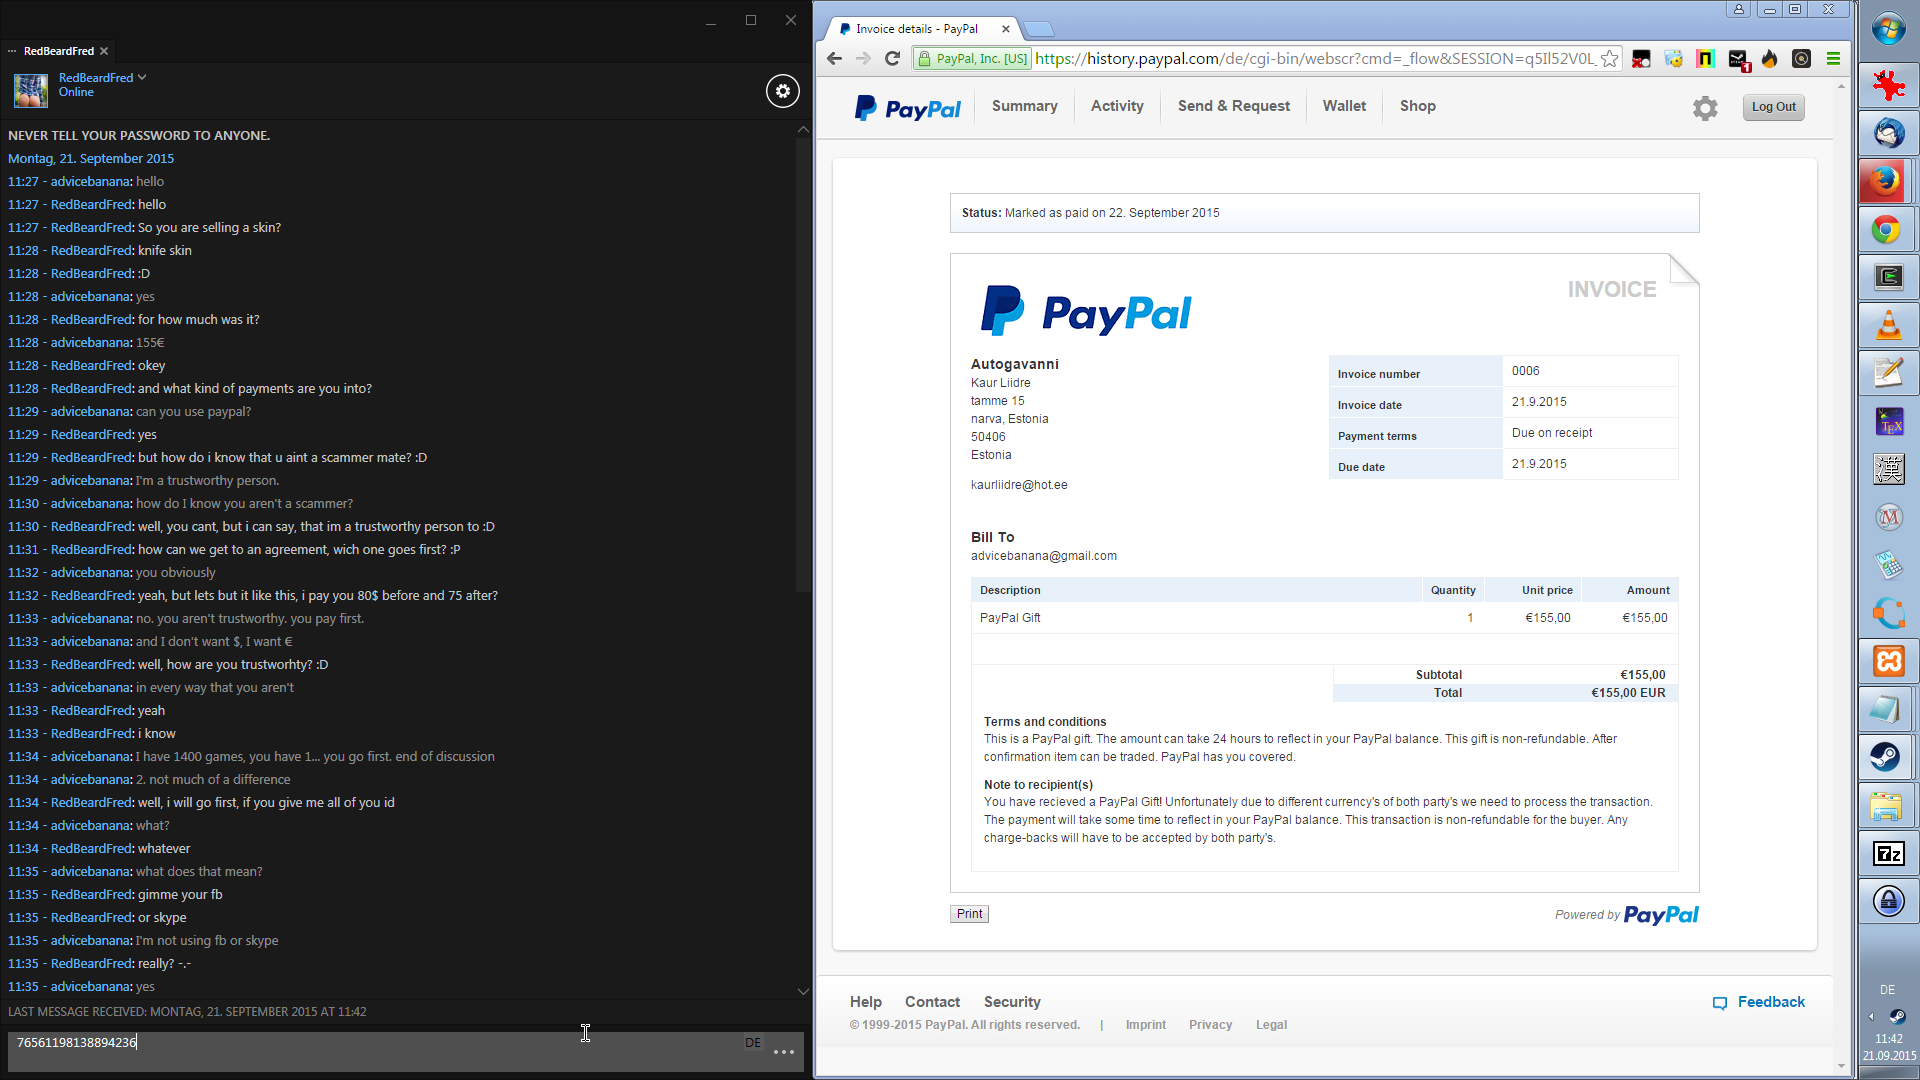Open PayPal Activity menu tab
The height and width of the screenshot is (1080, 1920).
[1117, 106]
